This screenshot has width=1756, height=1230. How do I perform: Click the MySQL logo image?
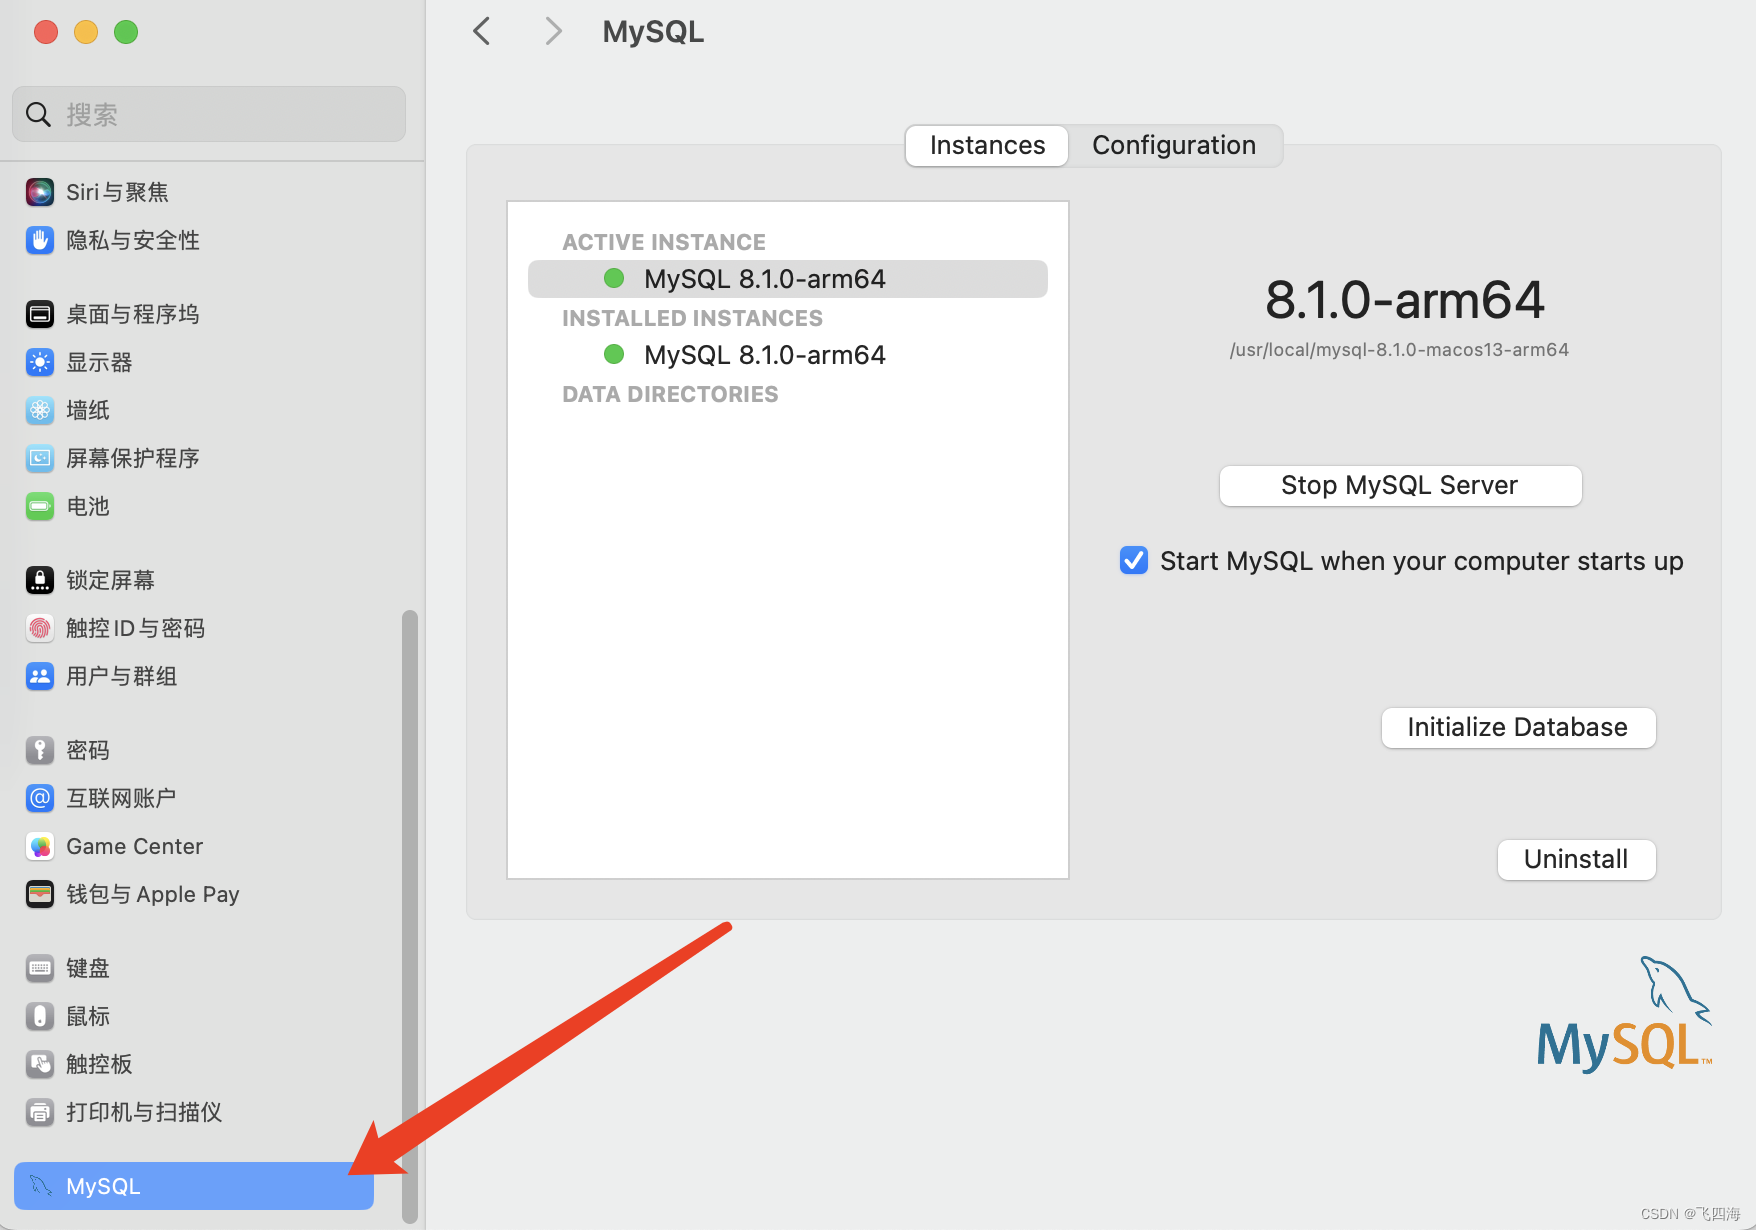click(1625, 1014)
